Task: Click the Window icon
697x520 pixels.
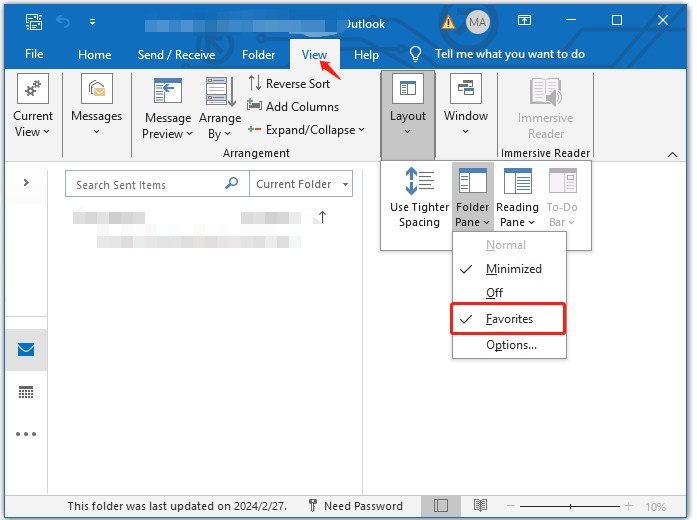Action: pos(466,88)
